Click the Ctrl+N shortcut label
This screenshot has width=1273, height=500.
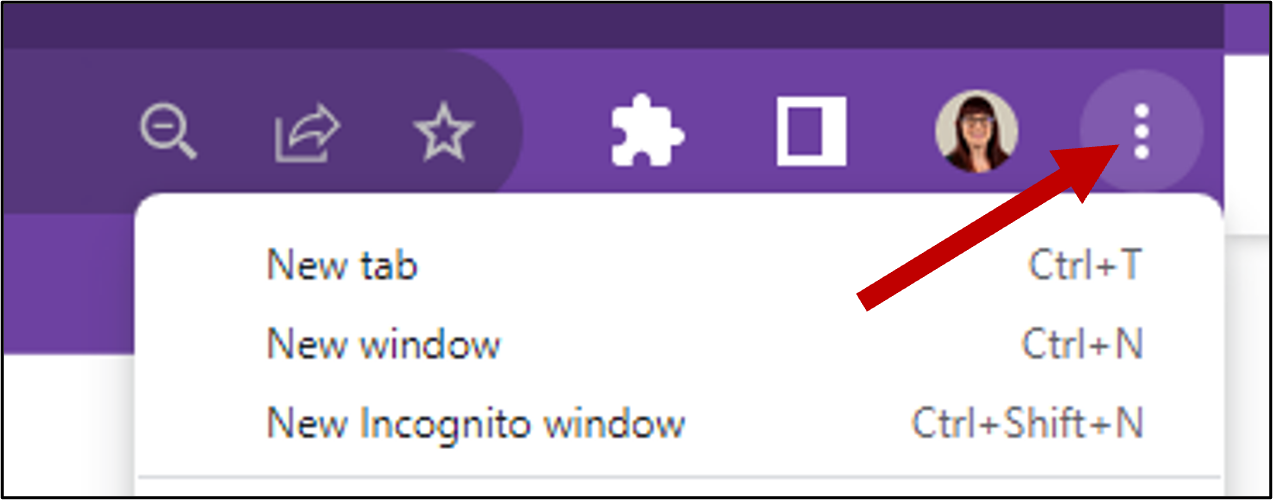1082,345
